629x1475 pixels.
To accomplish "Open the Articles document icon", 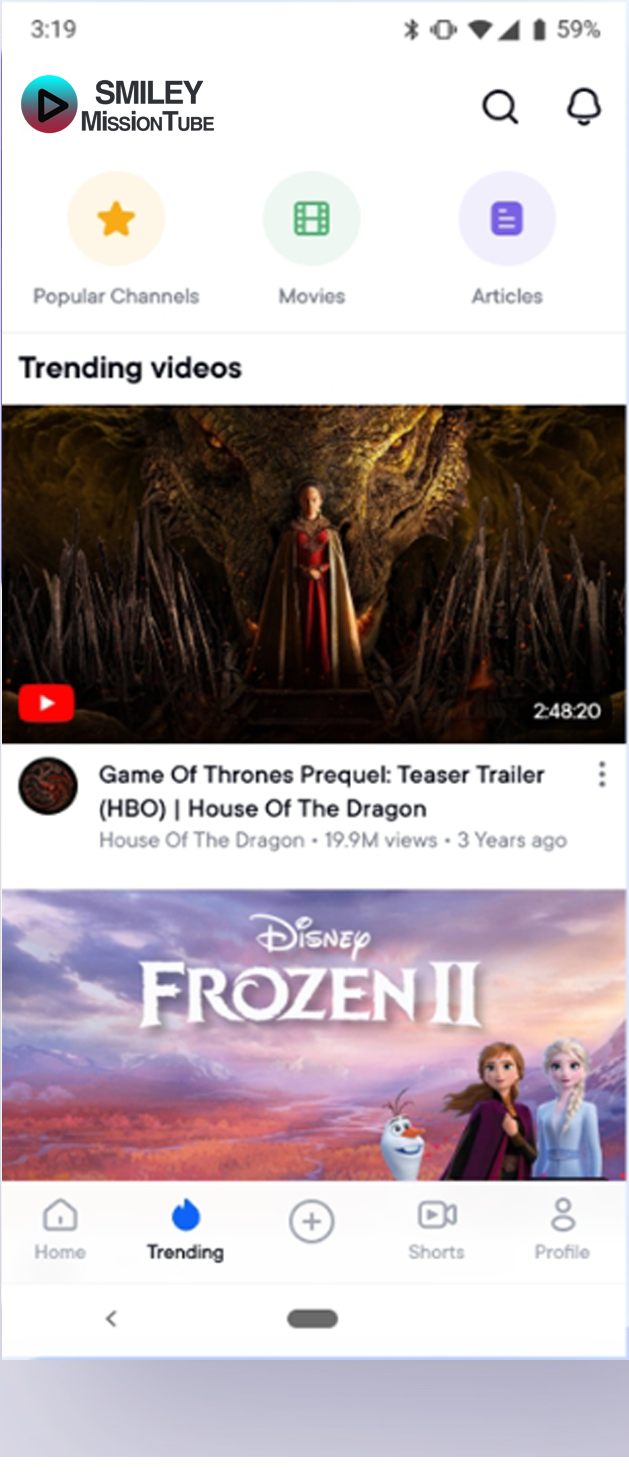I will tap(507, 219).
